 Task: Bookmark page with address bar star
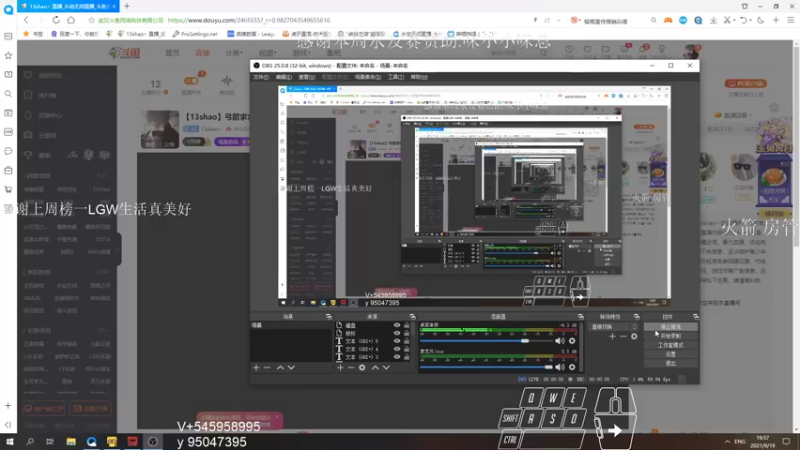click(x=91, y=20)
